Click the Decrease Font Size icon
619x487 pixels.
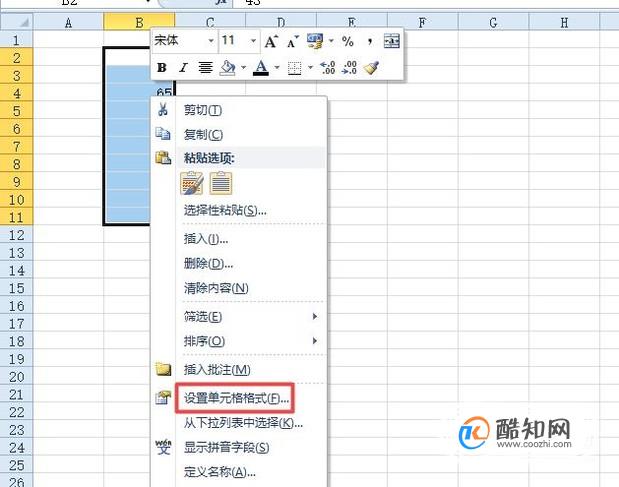coord(293,41)
